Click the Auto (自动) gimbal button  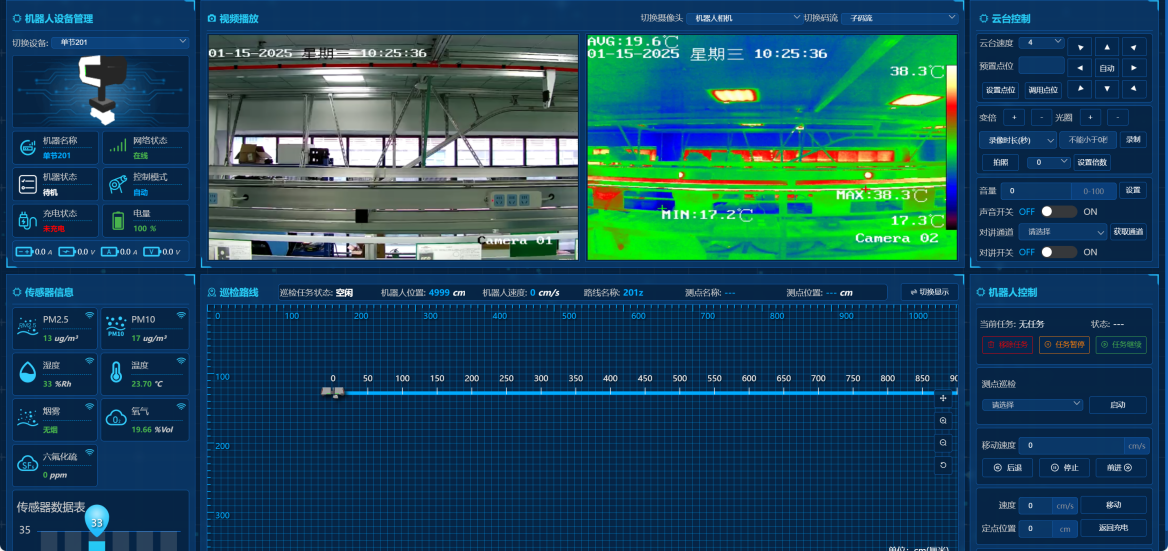click(1106, 69)
